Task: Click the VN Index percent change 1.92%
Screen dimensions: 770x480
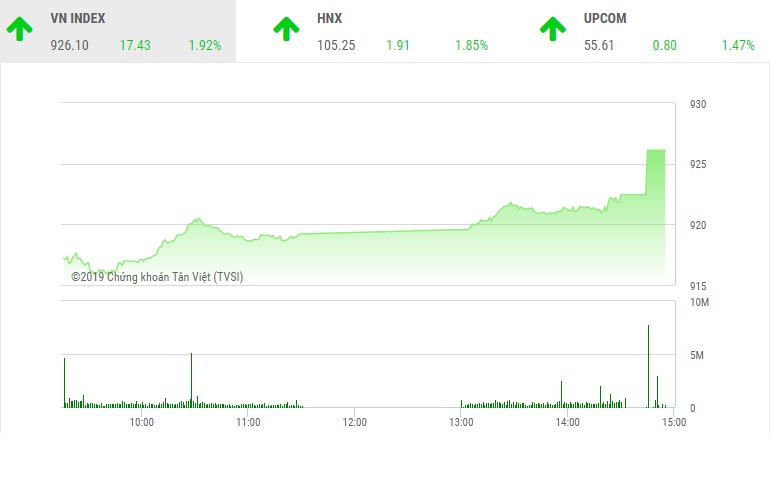Action: (x=204, y=45)
